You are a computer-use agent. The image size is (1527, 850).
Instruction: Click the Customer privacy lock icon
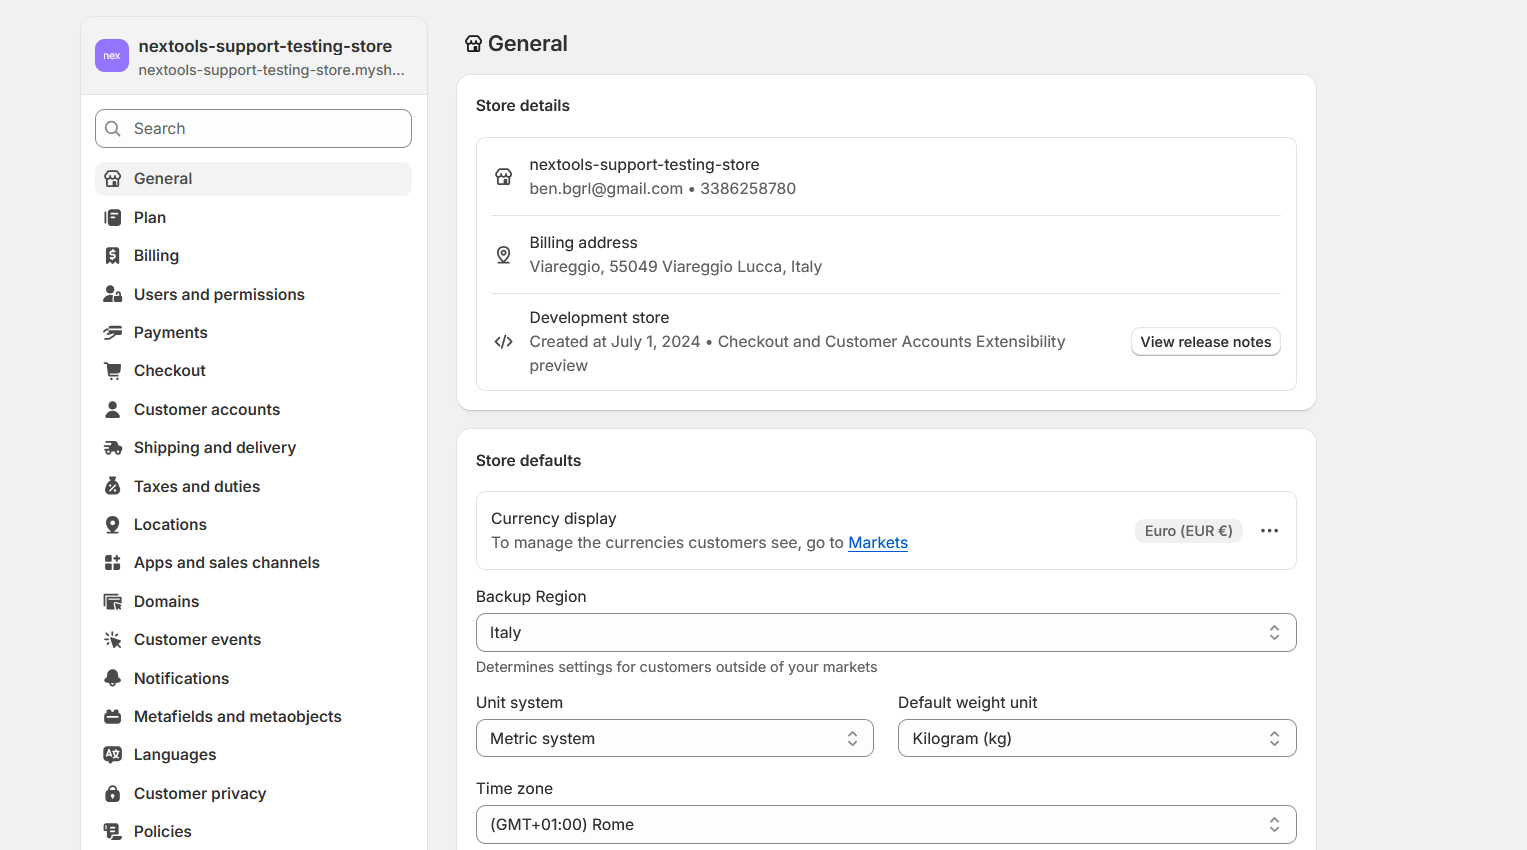[112, 794]
